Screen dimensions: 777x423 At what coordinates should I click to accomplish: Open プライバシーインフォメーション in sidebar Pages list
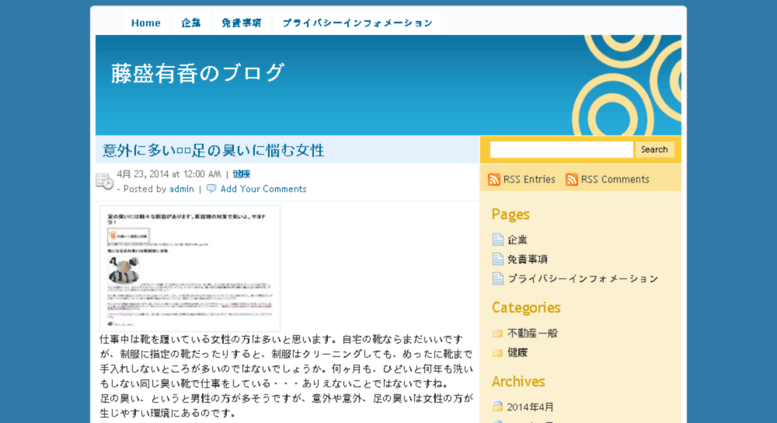[583, 278]
